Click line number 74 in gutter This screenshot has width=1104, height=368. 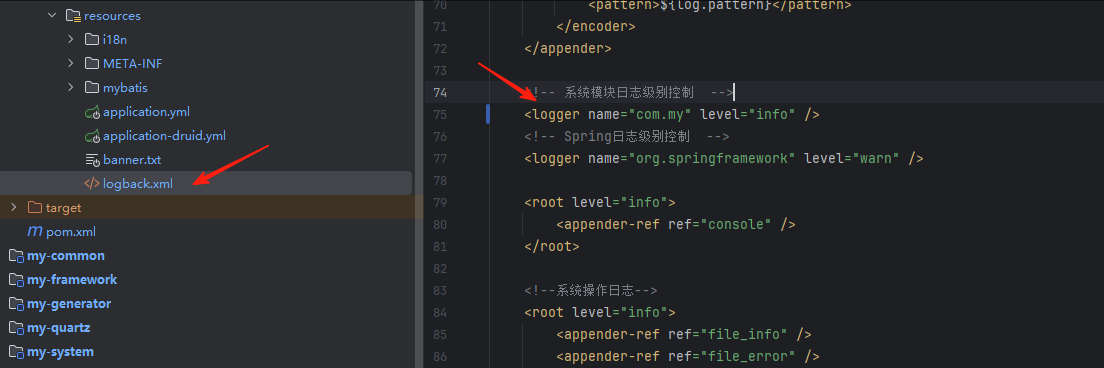(x=440, y=92)
